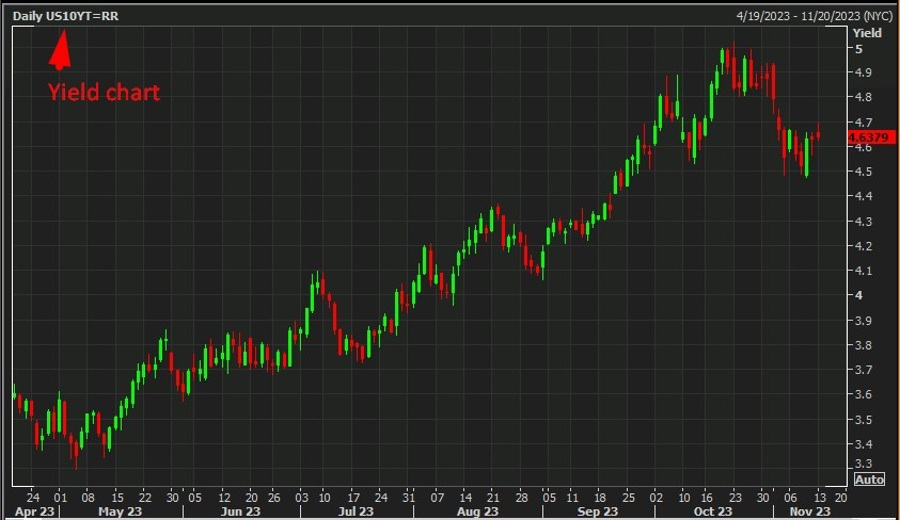Click the red 4.6379 current yield tag
The height and width of the screenshot is (520, 900).
tap(865, 136)
